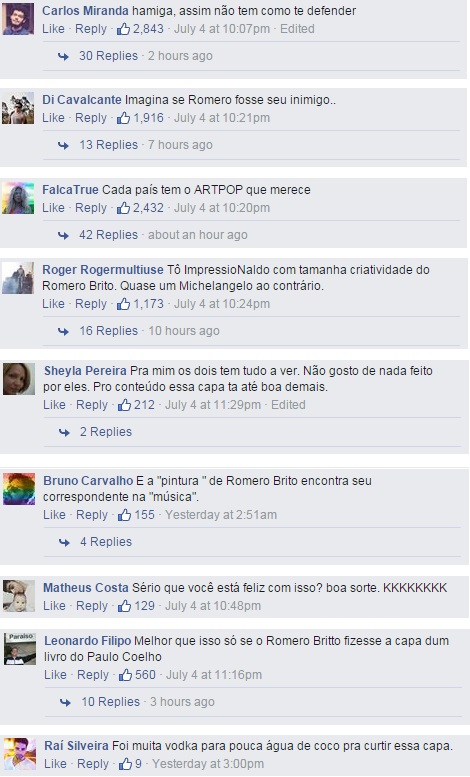Image resolution: width=470 pixels, height=777 pixels.
Task: Click thumbs-up icon showing 1,916 likes
Action: [x=123, y=118]
